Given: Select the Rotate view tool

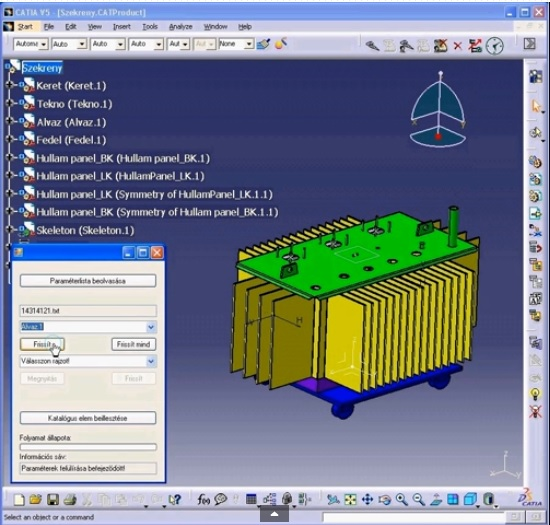Looking at the screenshot, I should pos(384,499).
